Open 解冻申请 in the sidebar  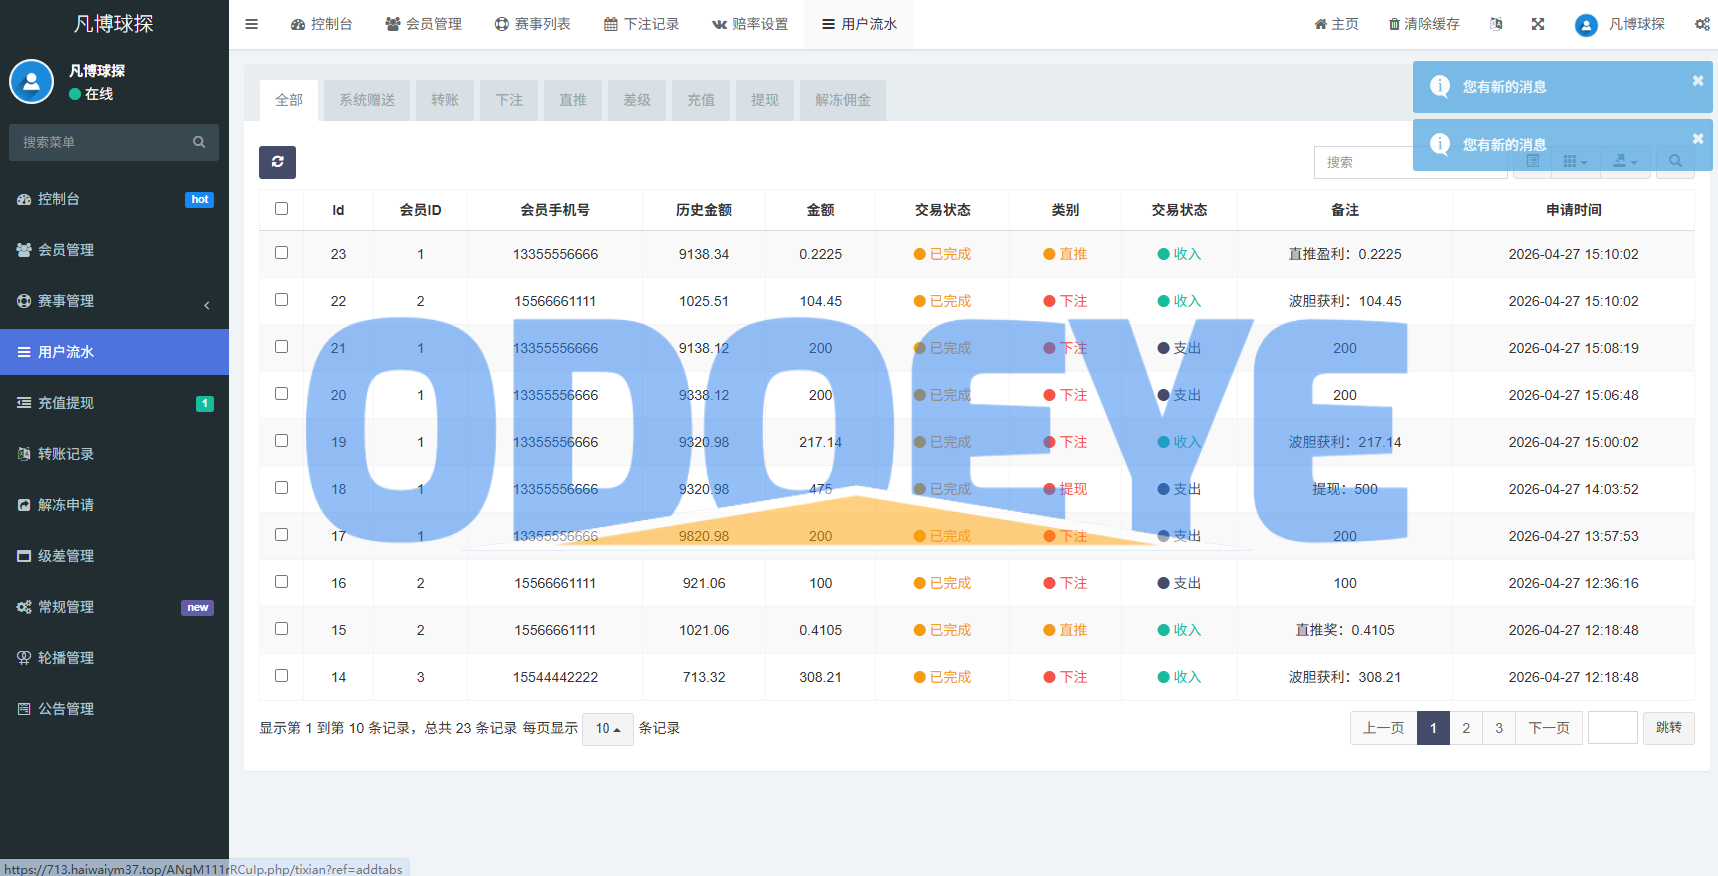coord(114,505)
